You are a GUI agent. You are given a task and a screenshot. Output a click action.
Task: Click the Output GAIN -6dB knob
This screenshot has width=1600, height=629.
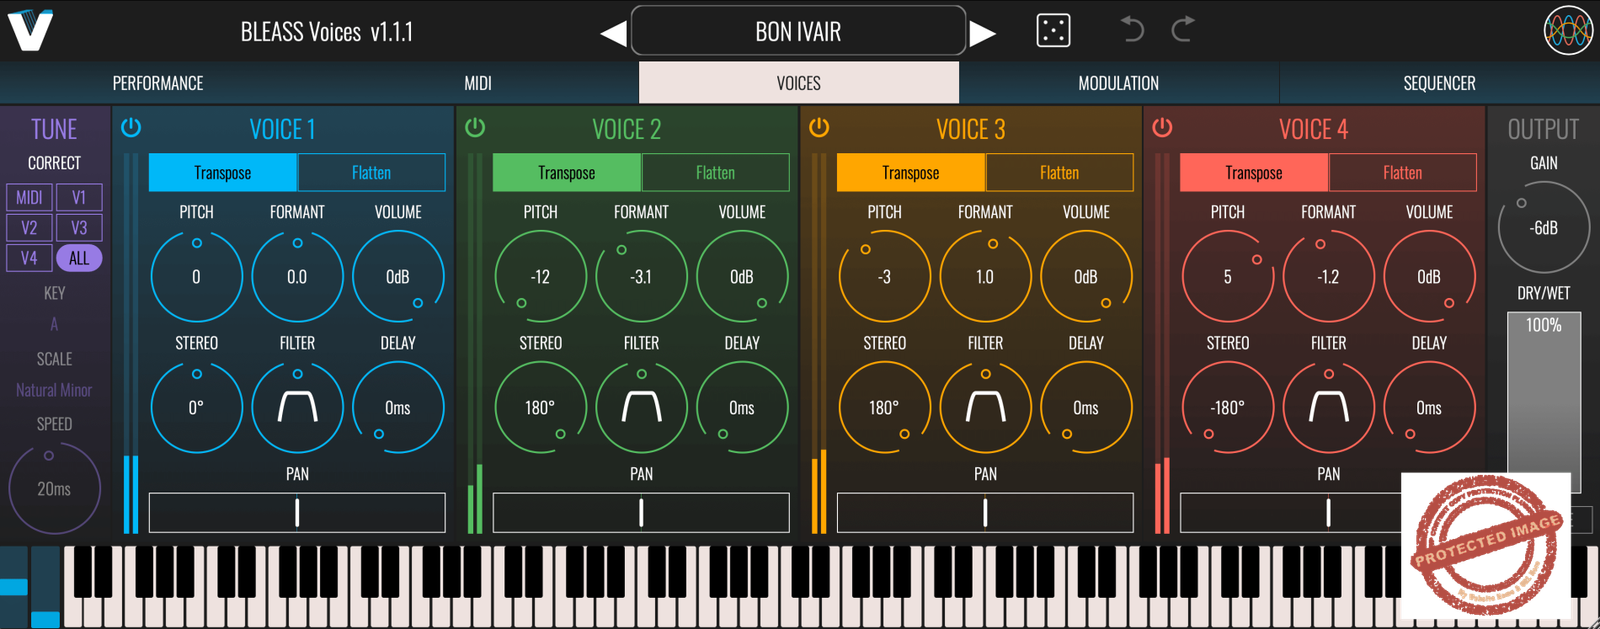click(1544, 228)
